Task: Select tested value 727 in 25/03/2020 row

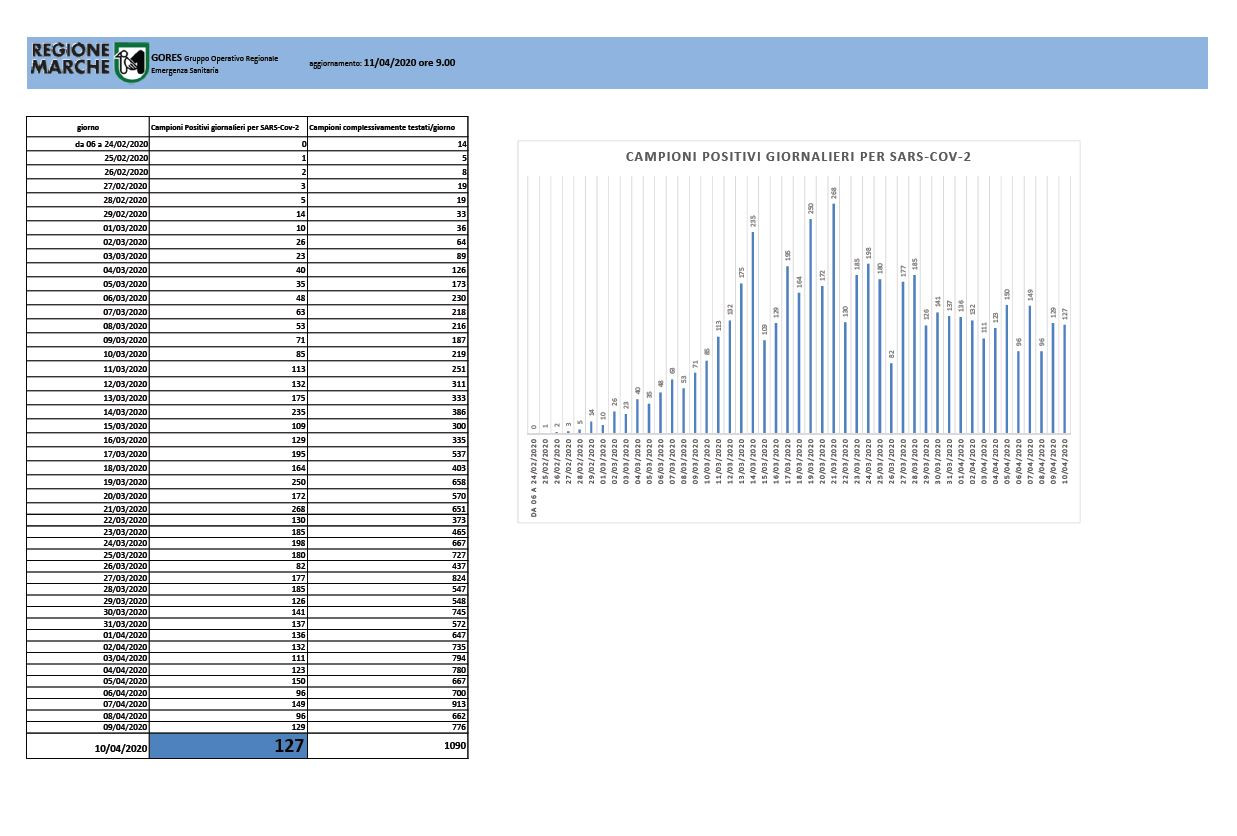Action: [x=388, y=553]
